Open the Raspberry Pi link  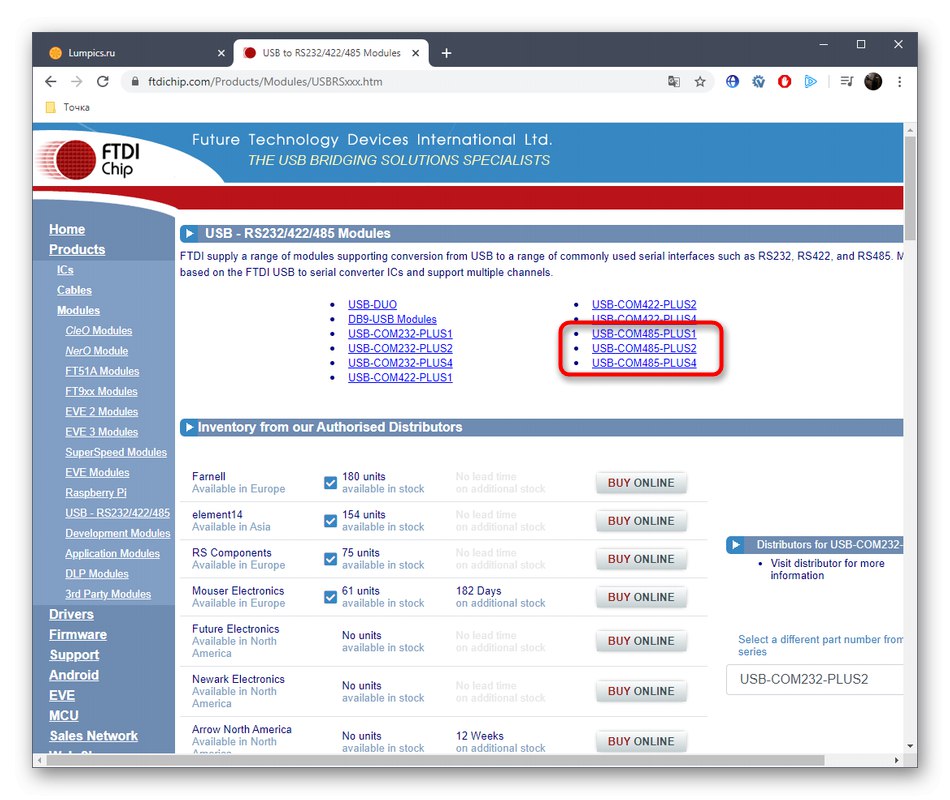coord(96,493)
